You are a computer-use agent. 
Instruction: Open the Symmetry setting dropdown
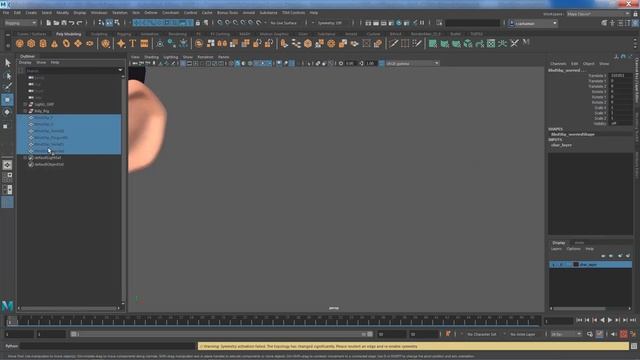click(x=331, y=23)
